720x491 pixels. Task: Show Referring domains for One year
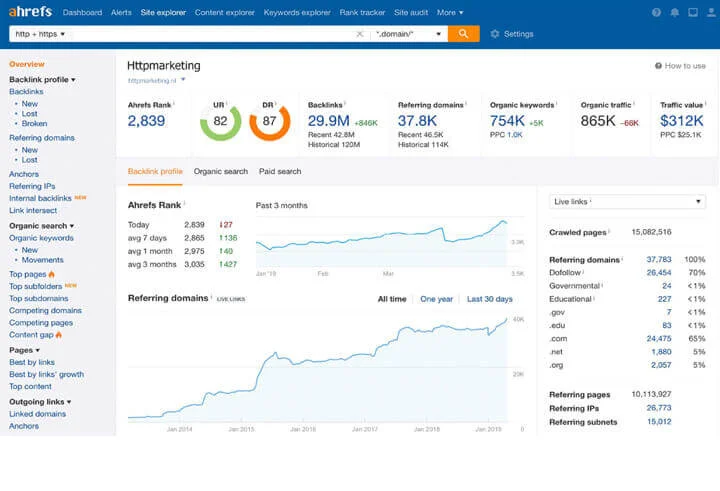[x=437, y=299]
